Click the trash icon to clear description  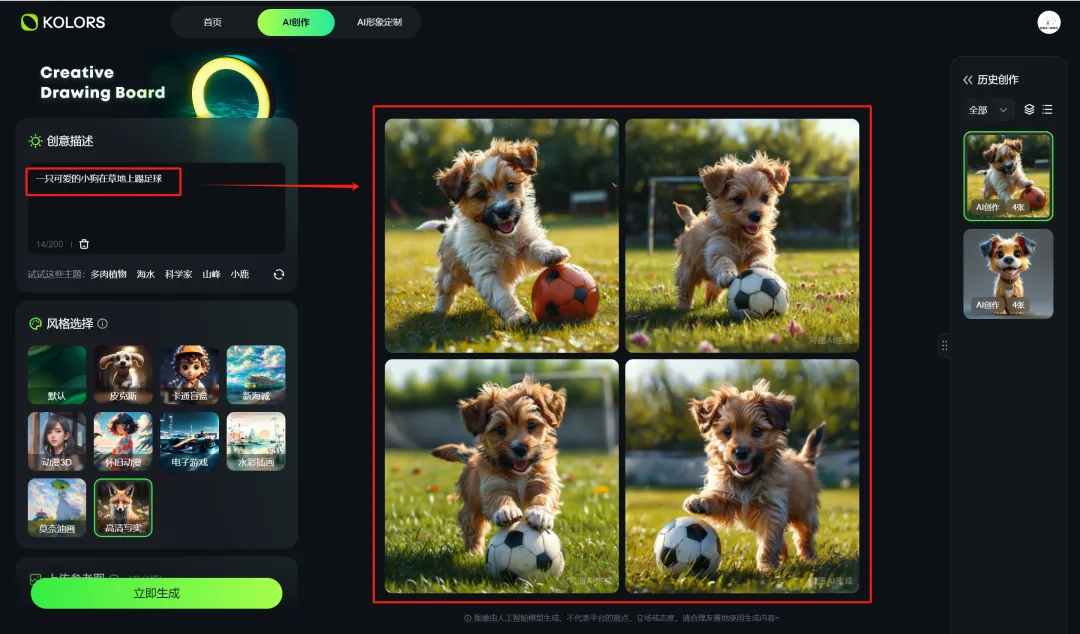(84, 244)
